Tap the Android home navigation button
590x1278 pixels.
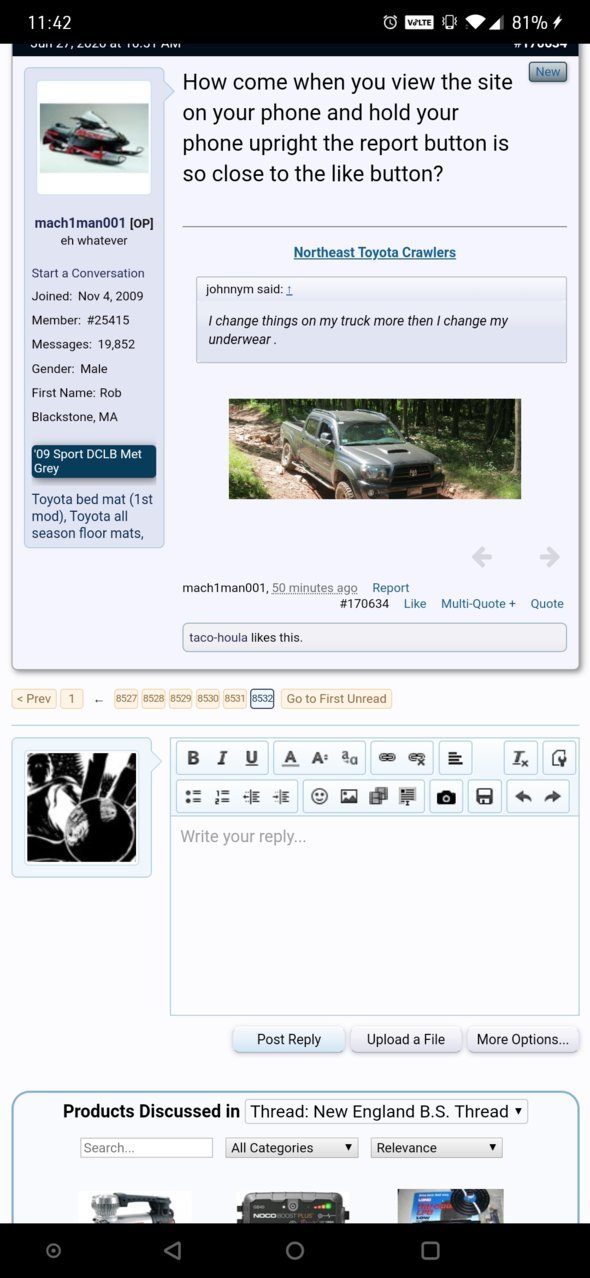coord(295,1251)
